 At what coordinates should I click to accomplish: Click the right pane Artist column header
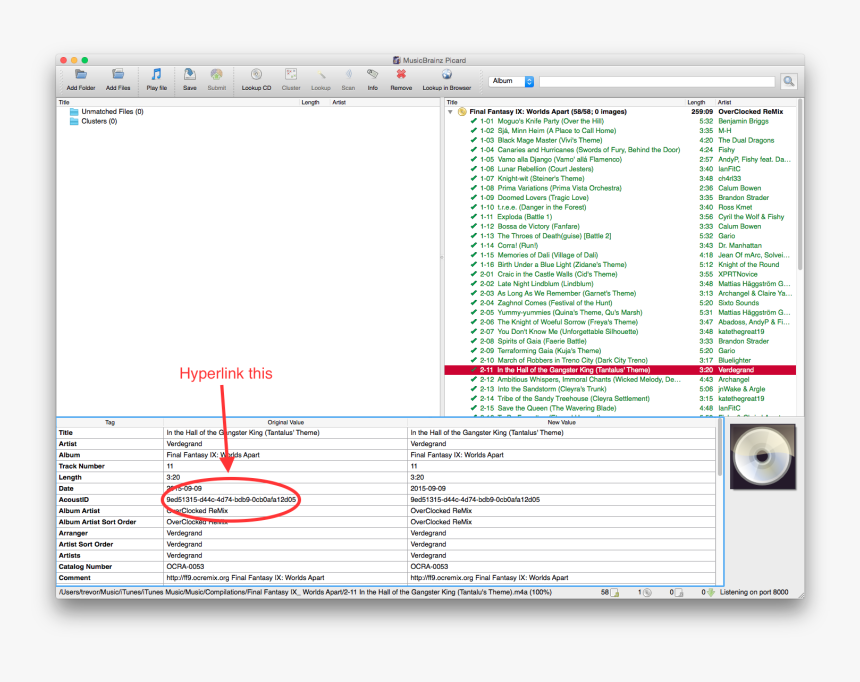click(725, 103)
